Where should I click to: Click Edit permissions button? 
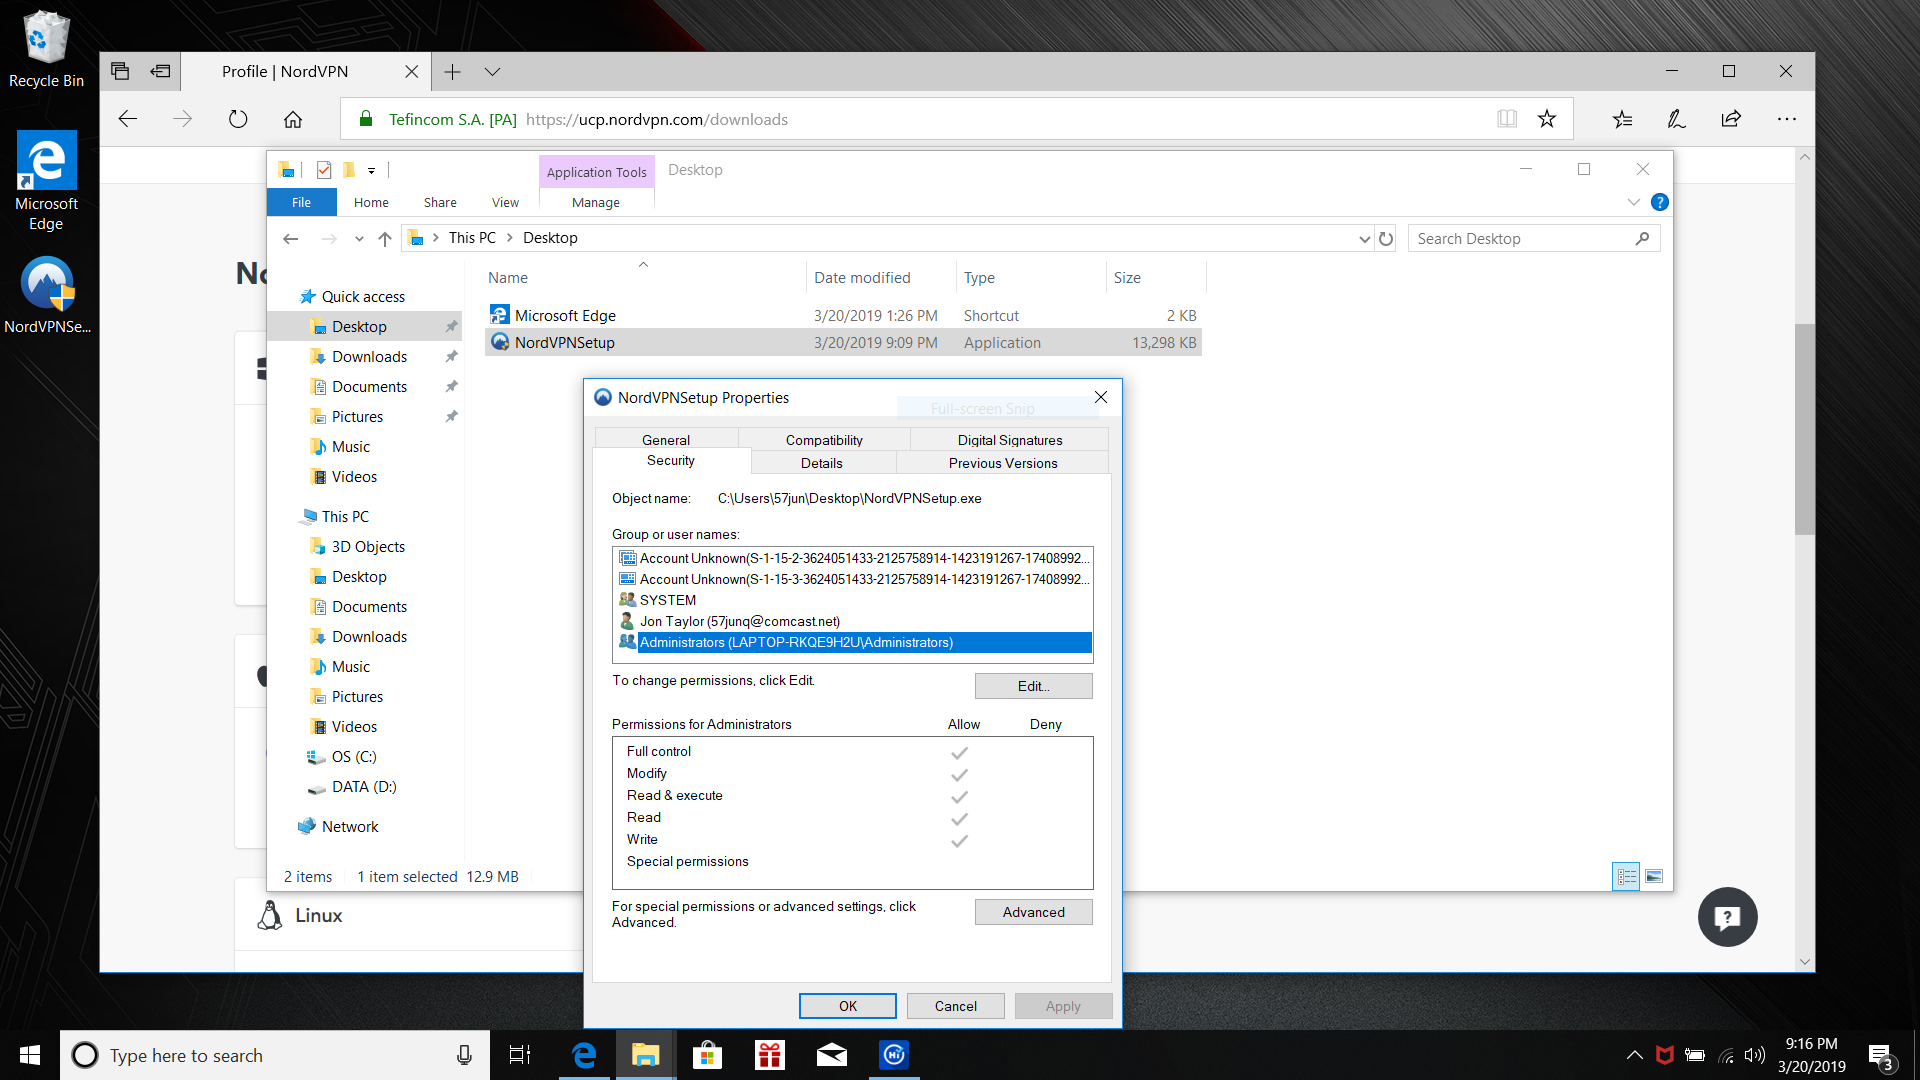click(x=1034, y=686)
